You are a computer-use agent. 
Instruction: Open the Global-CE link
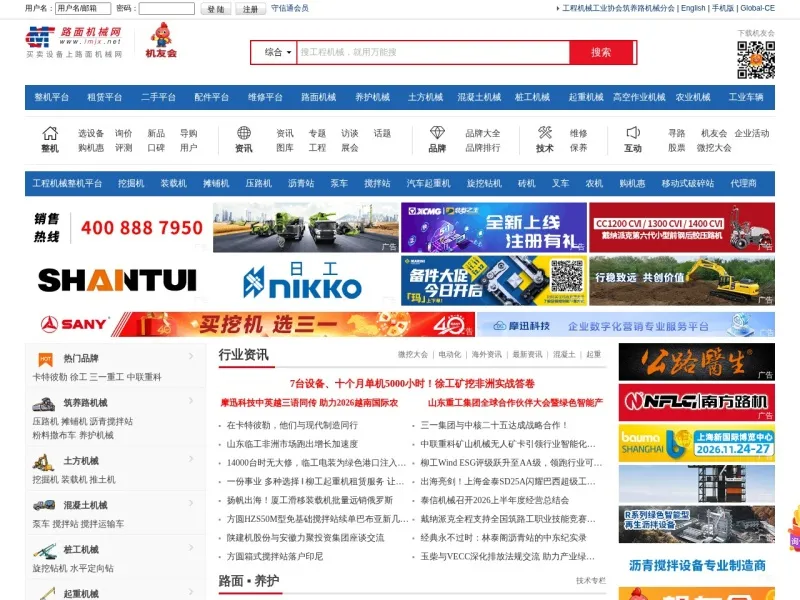(758, 8)
